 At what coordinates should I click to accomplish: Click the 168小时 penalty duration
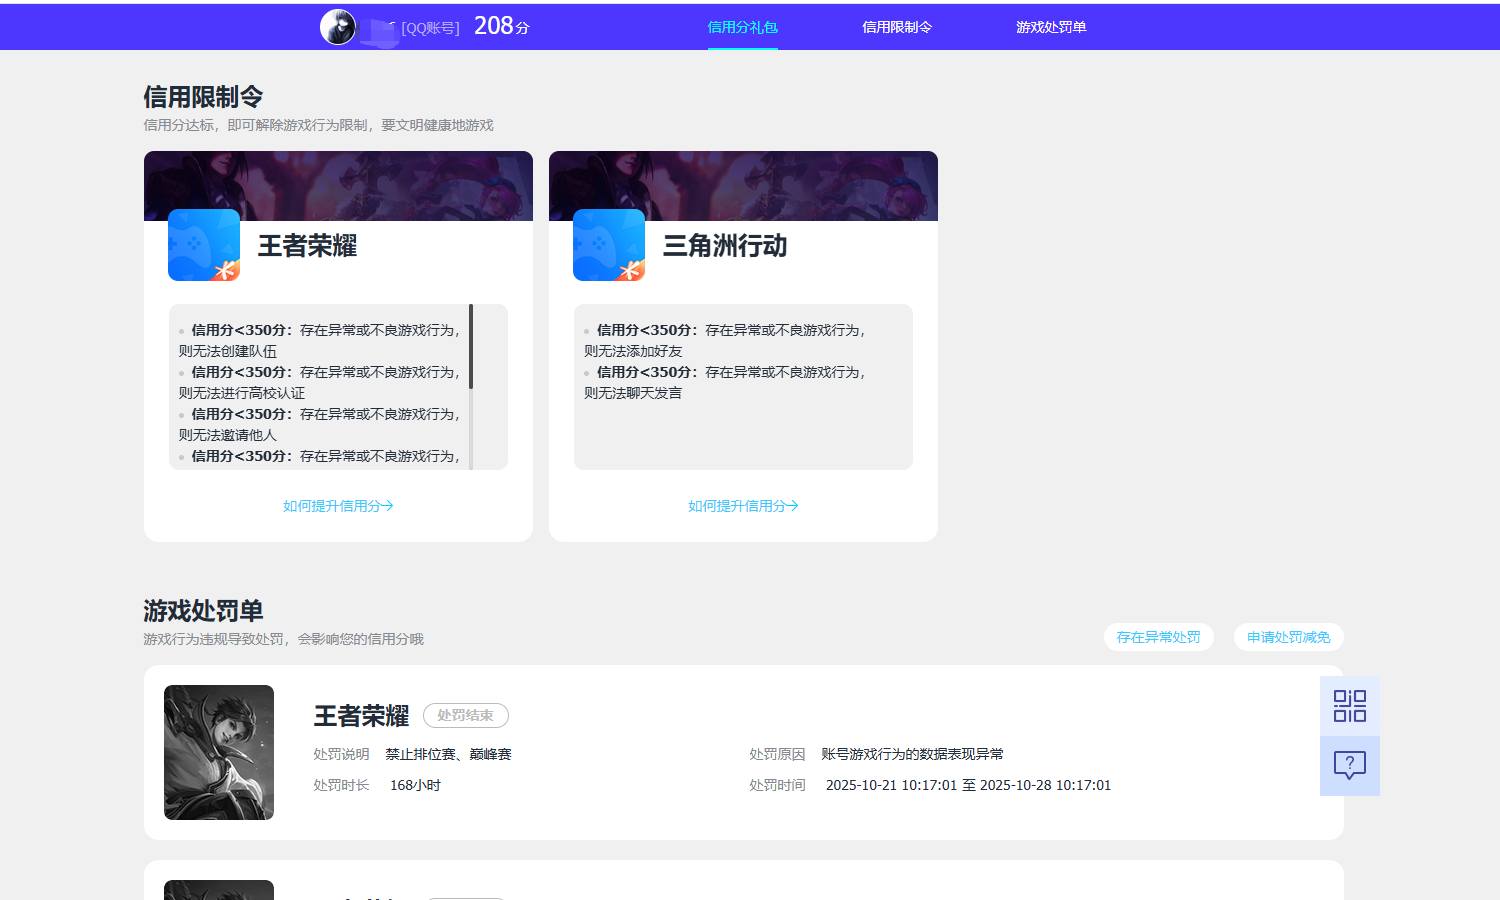tap(415, 785)
